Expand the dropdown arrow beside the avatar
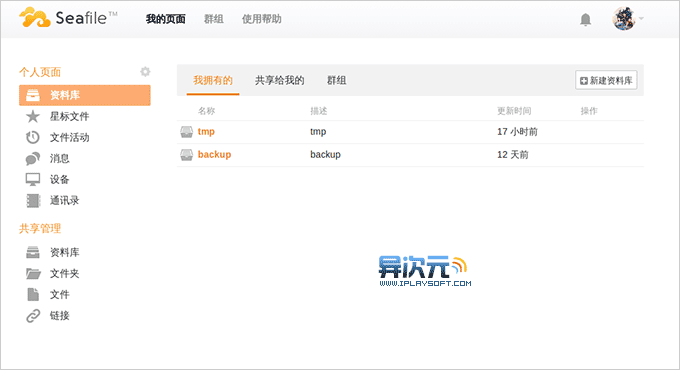The height and width of the screenshot is (370, 680). (x=641, y=19)
